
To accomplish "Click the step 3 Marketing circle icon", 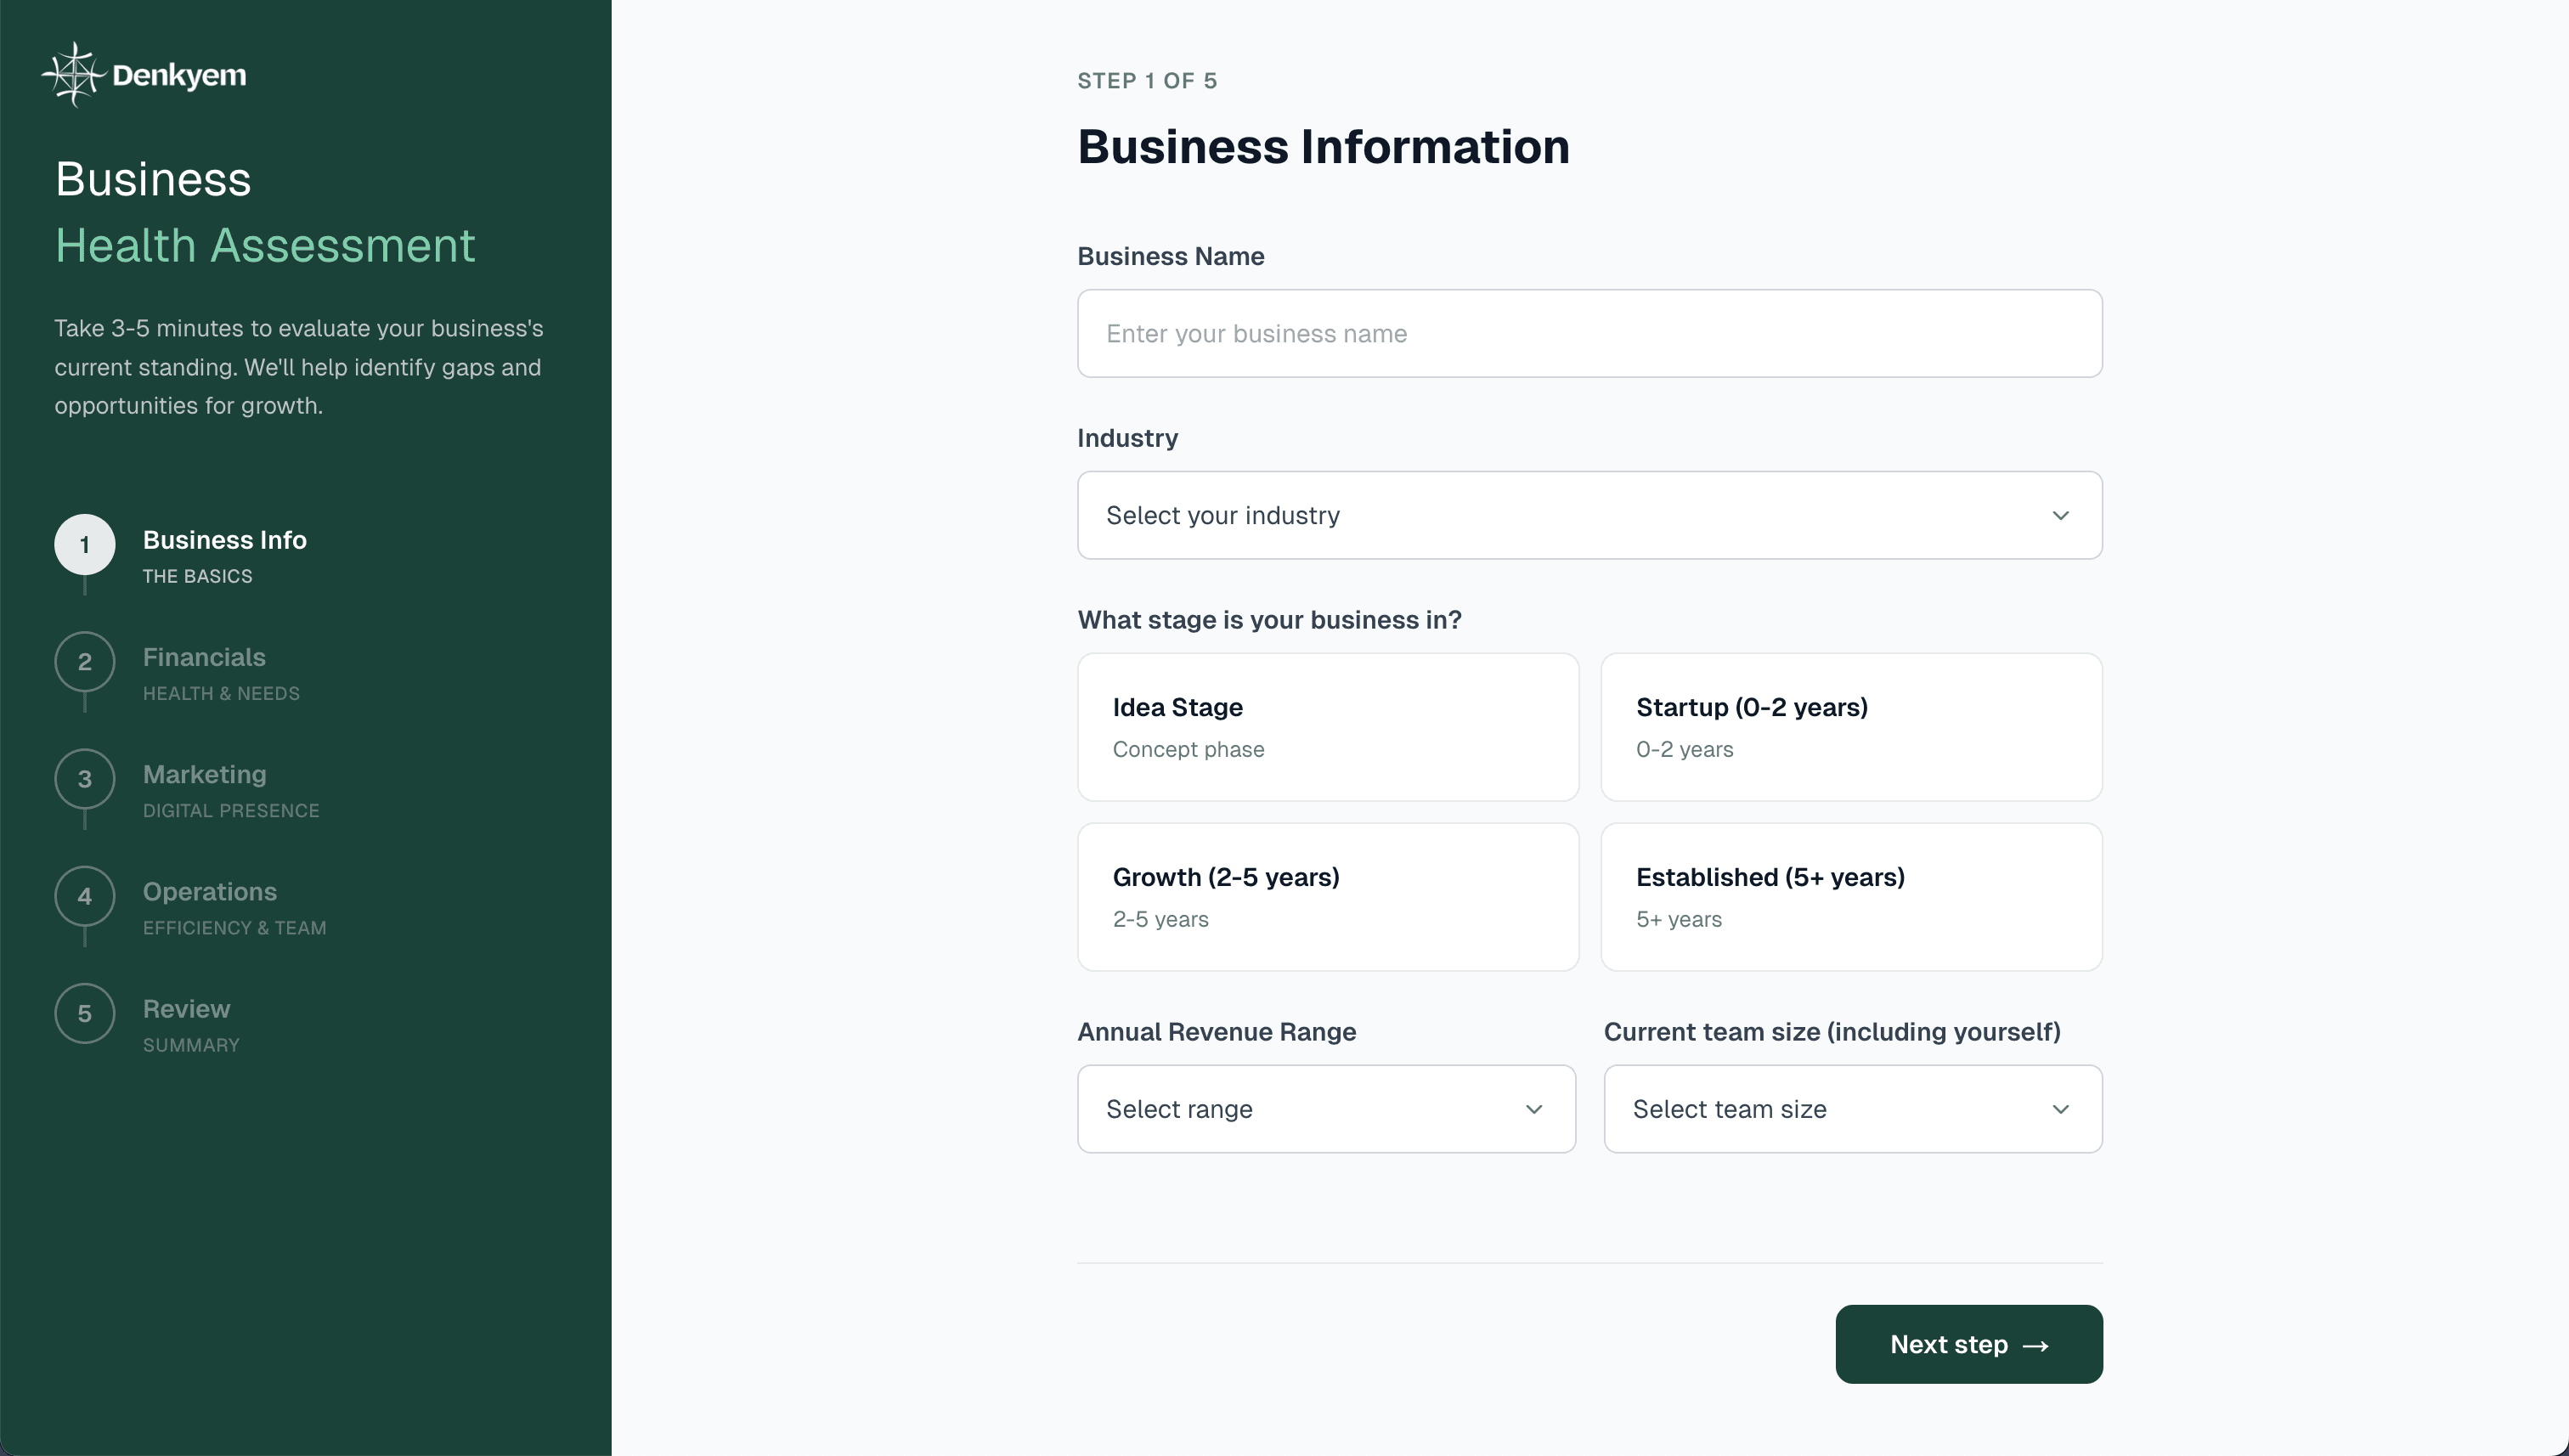I will (85, 780).
